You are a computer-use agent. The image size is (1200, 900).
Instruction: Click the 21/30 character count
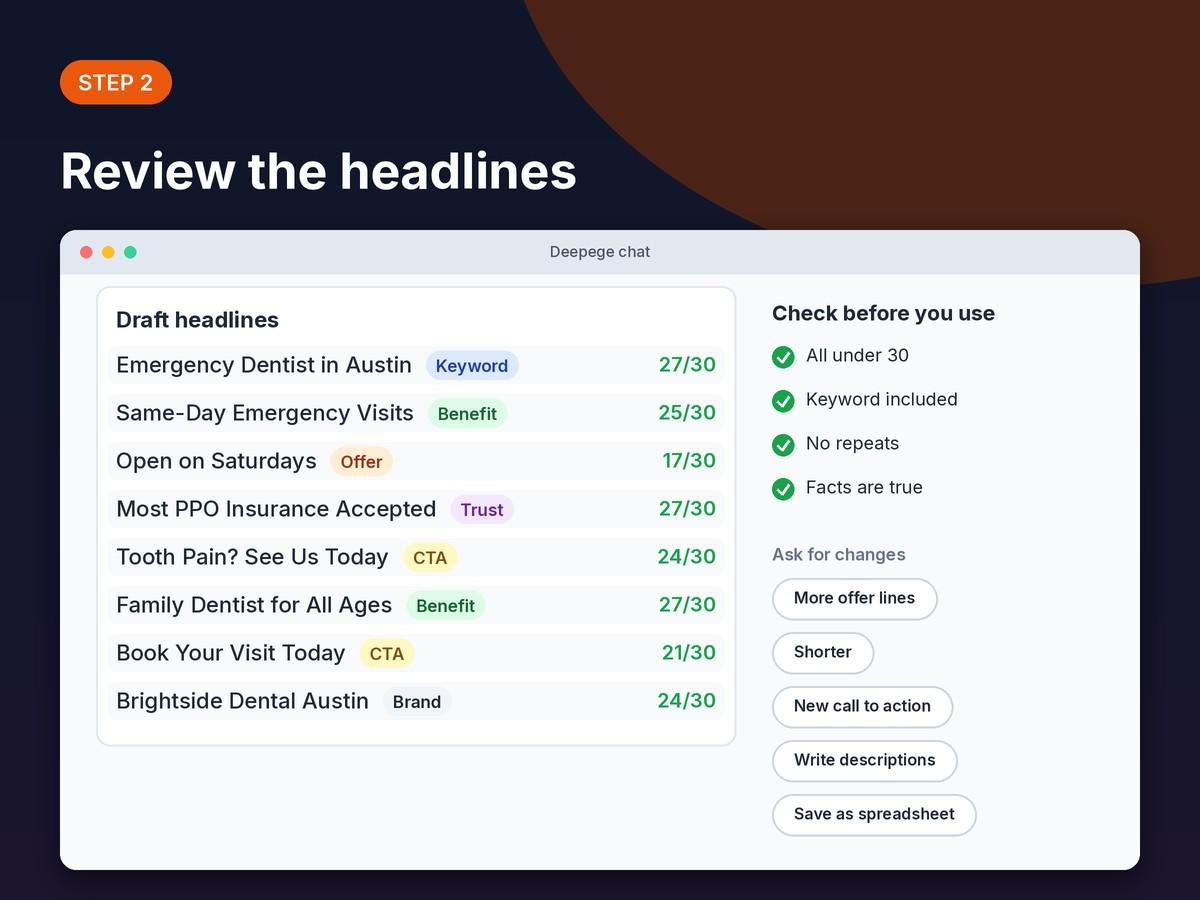[689, 653]
